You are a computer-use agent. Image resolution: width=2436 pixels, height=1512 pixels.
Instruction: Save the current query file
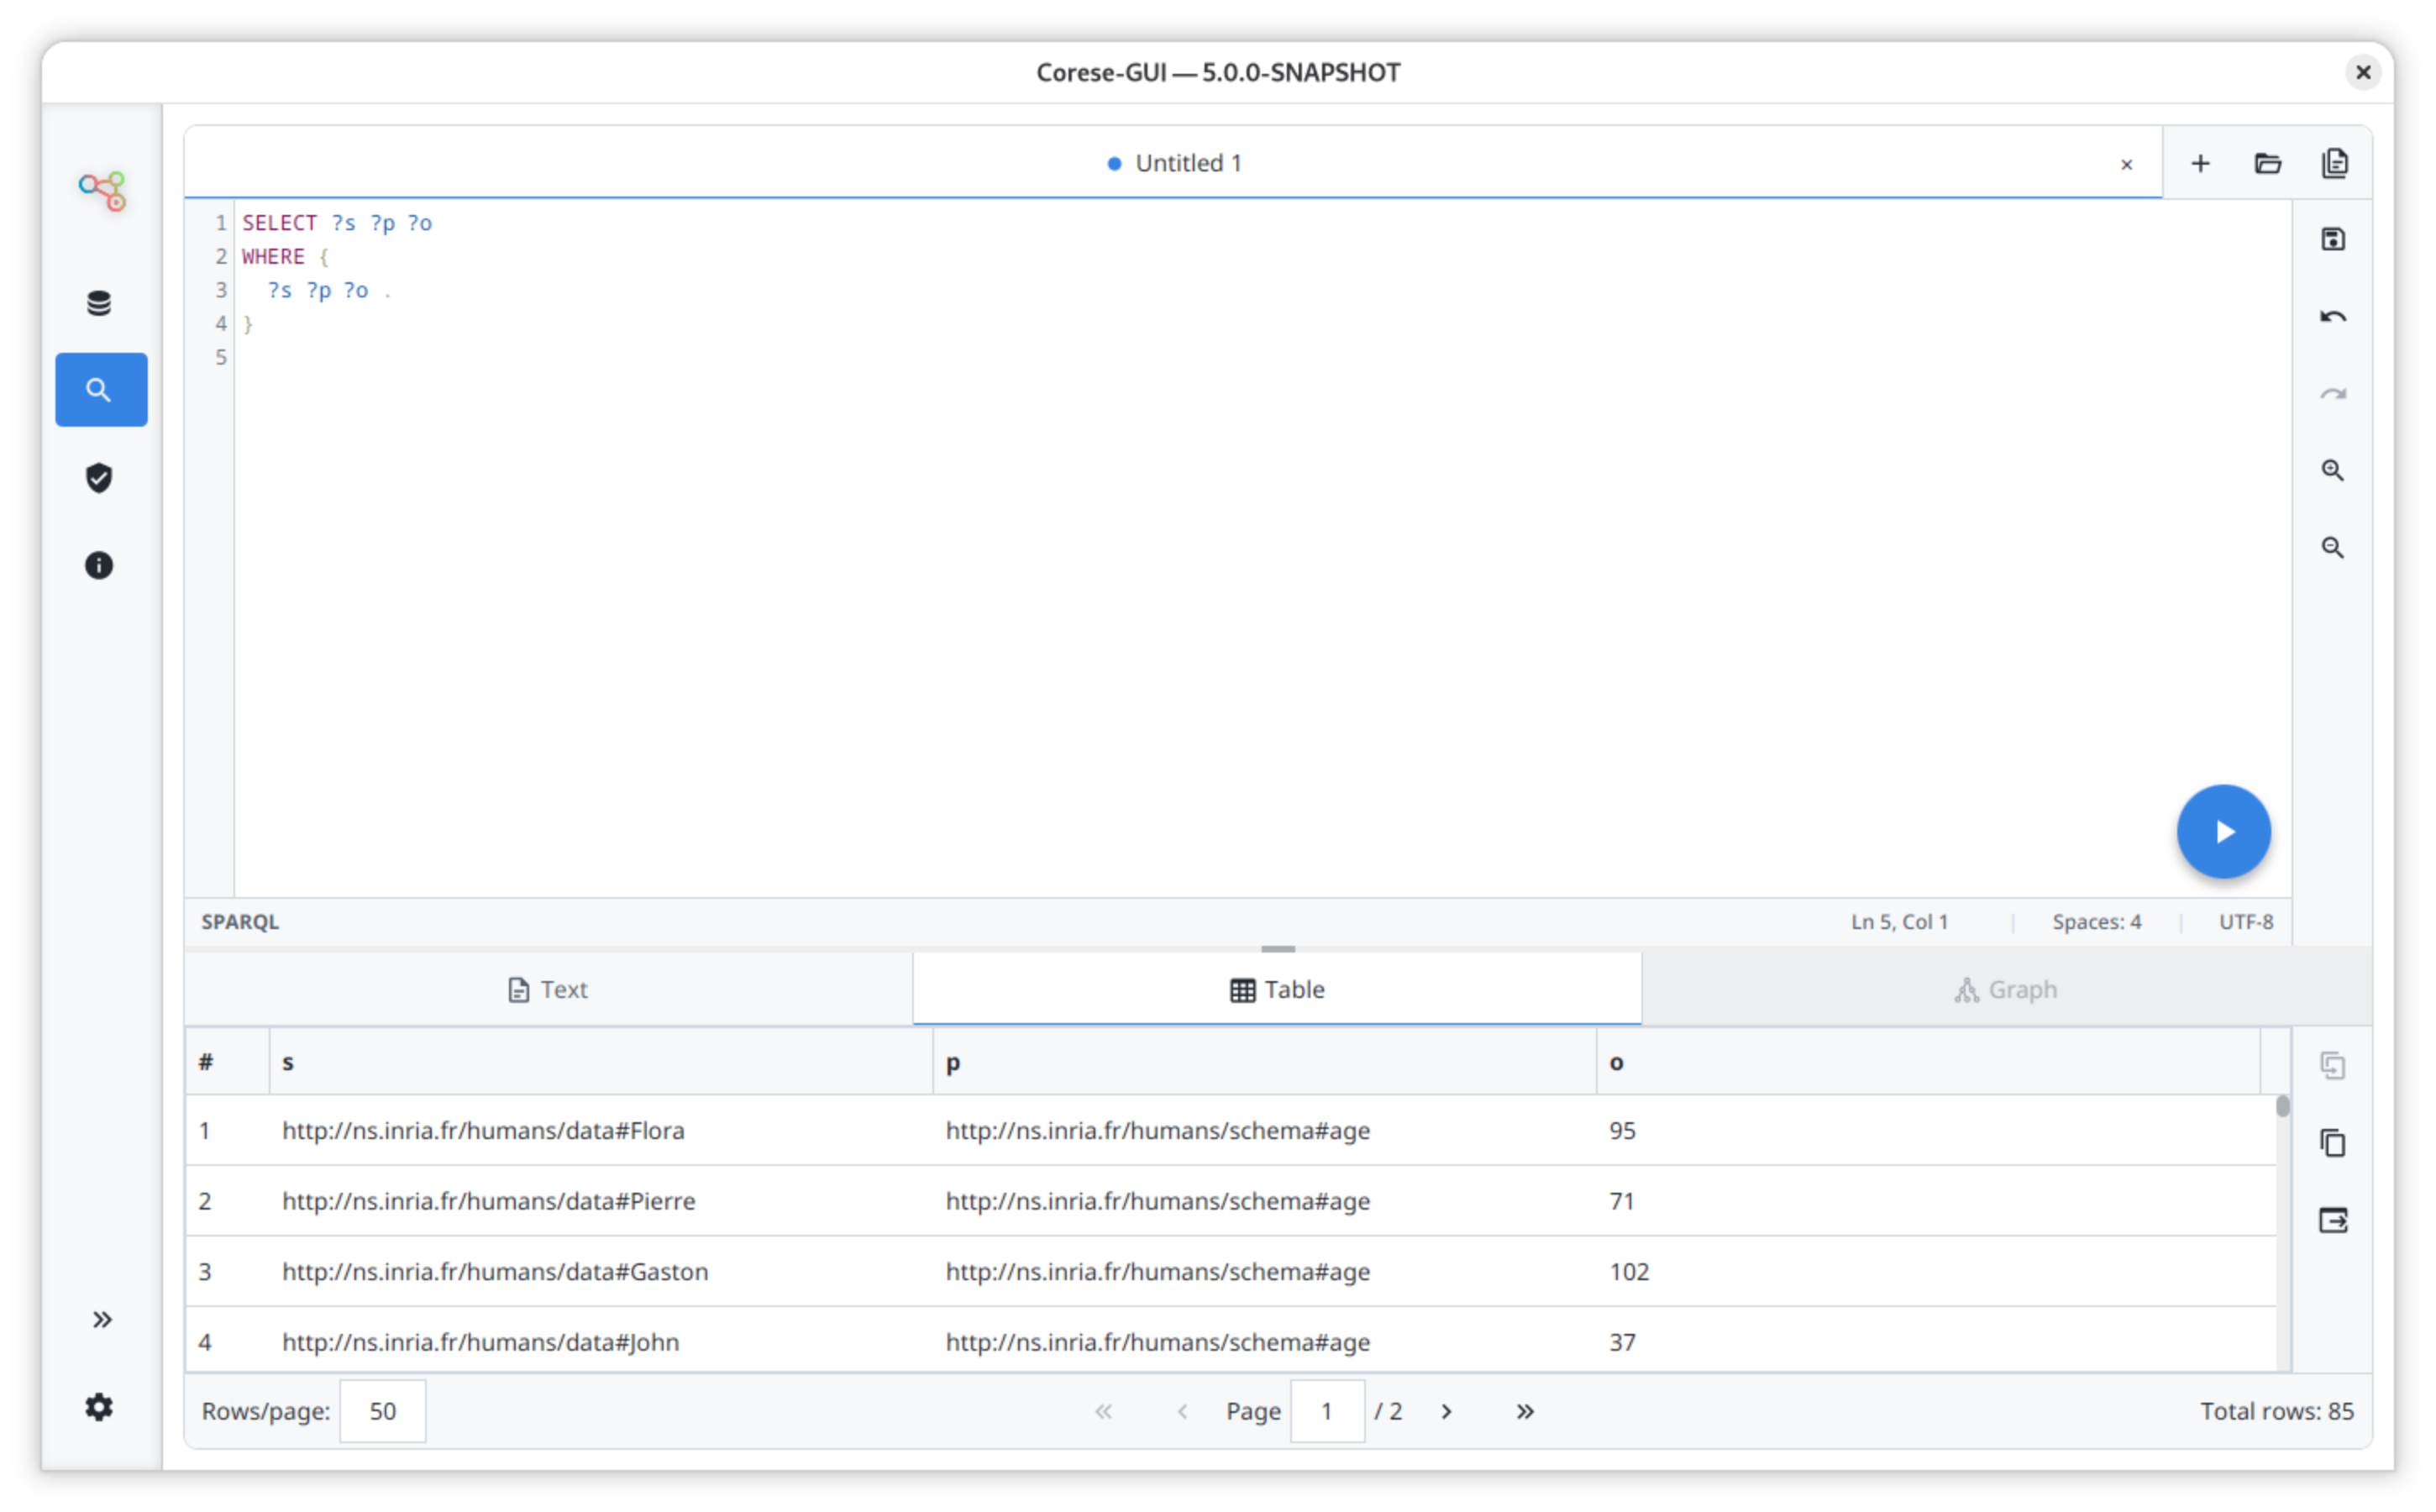(x=2332, y=240)
